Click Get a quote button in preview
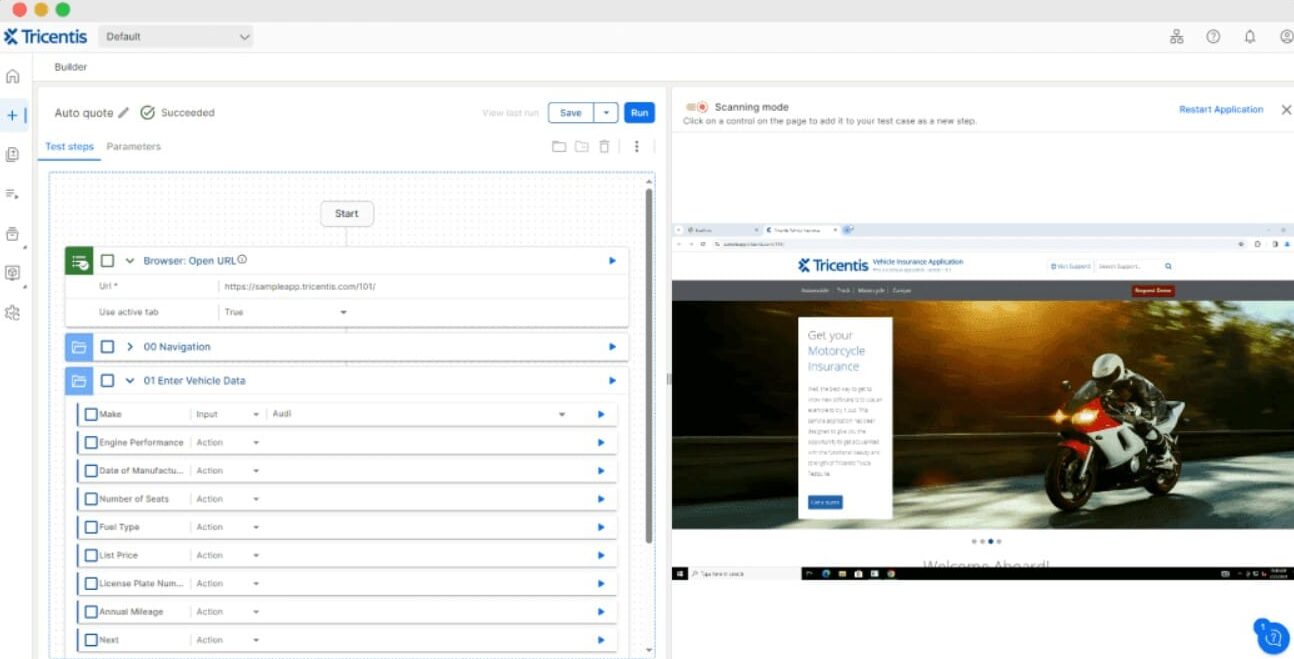 click(825, 502)
